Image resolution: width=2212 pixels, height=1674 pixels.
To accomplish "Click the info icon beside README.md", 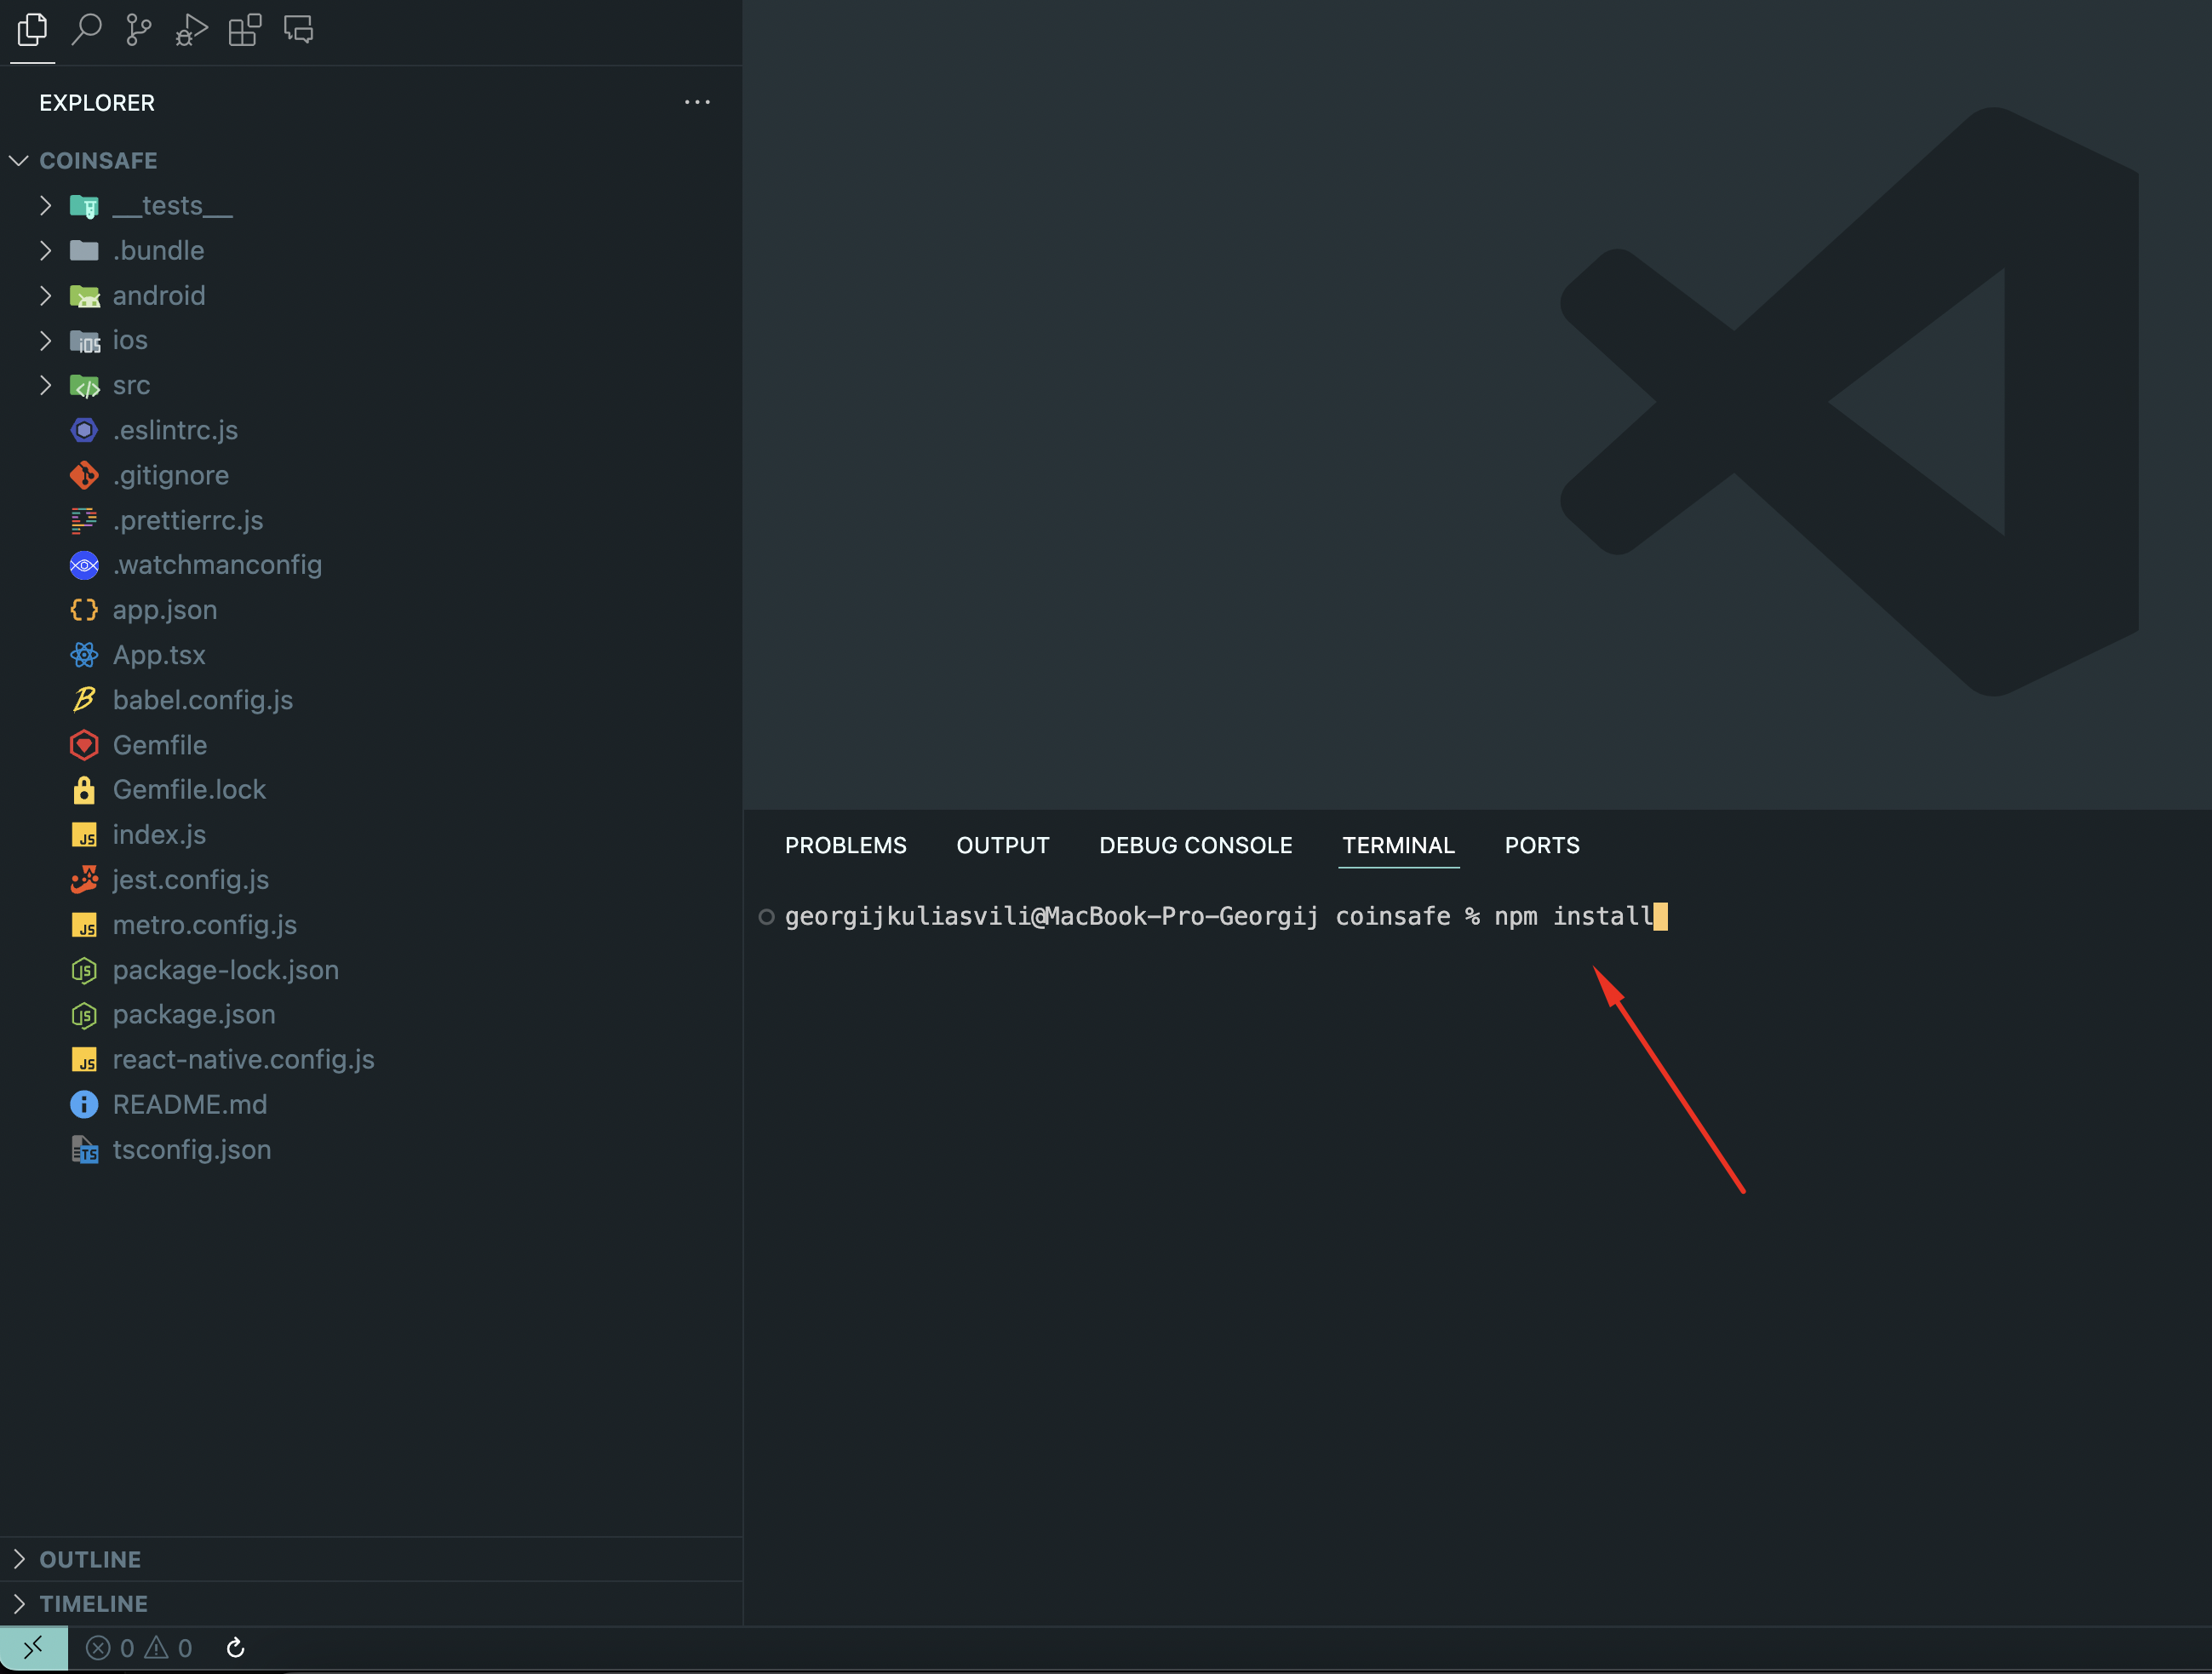I will coord(84,1104).
